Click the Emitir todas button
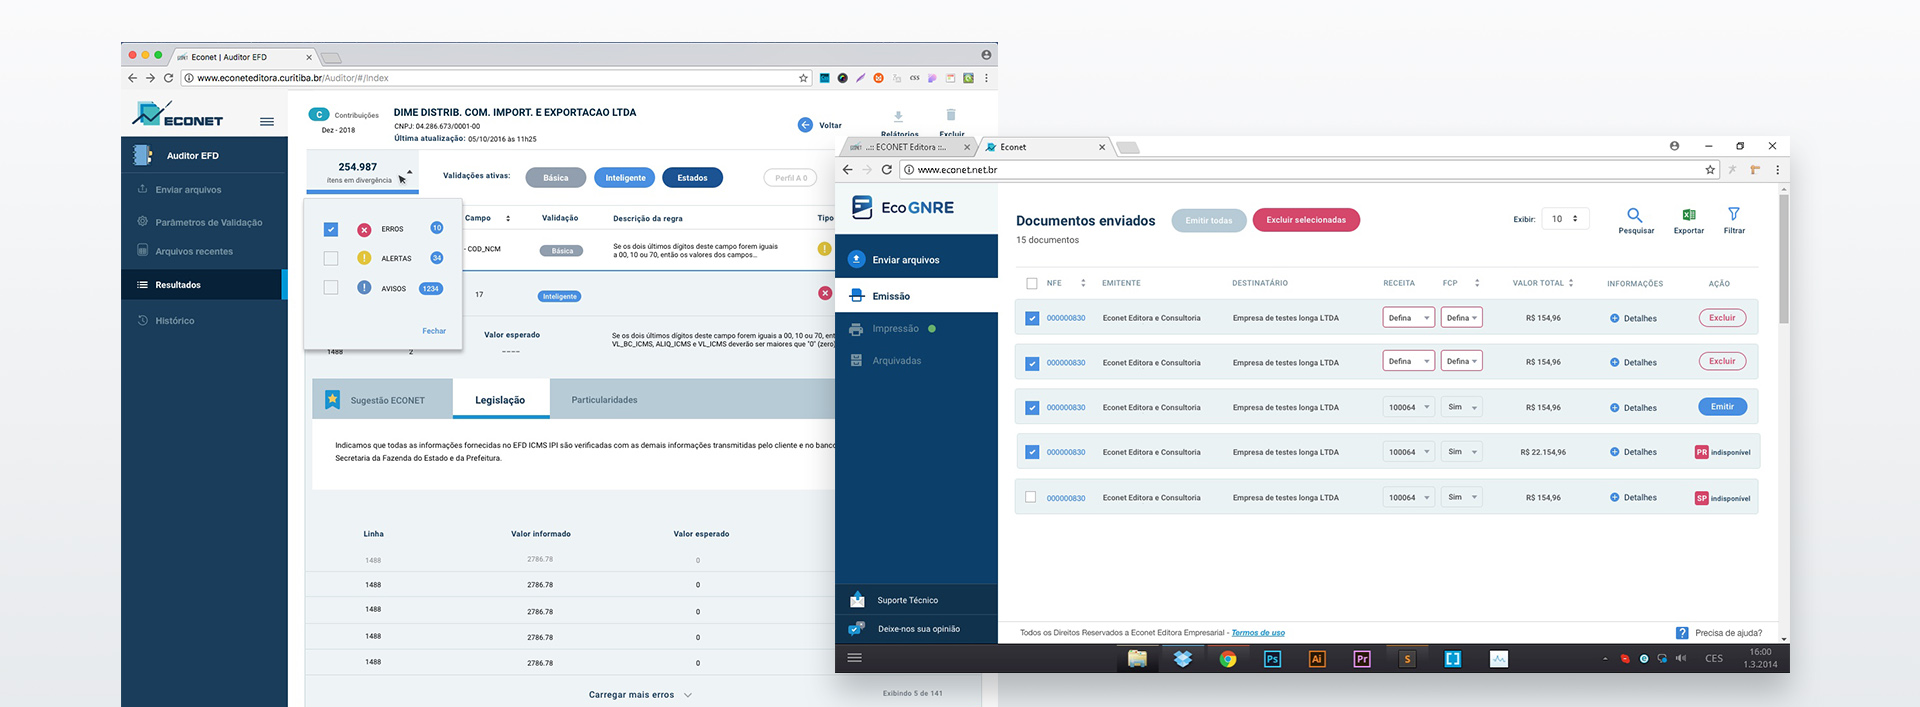Image resolution: width=1920 pixels, height=707 pixels. [x=1209, y=220]
